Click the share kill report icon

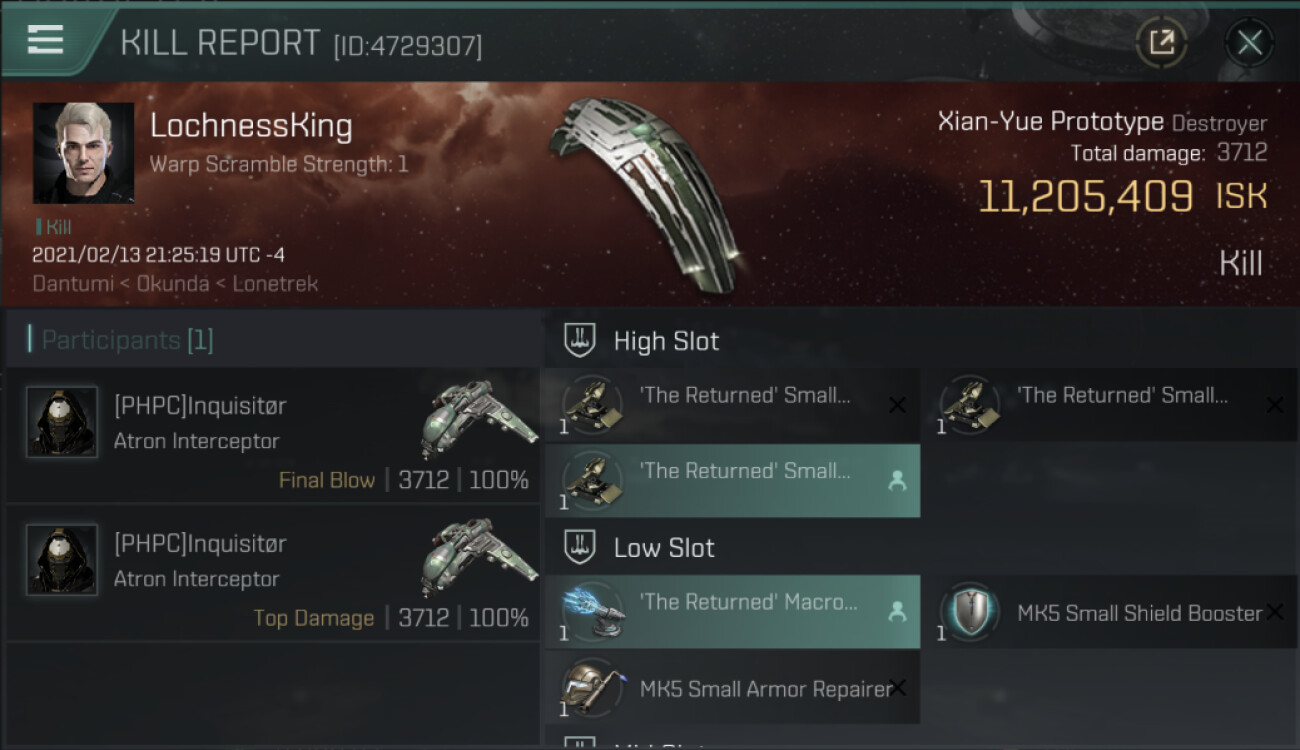click(x=1161, y=42)
